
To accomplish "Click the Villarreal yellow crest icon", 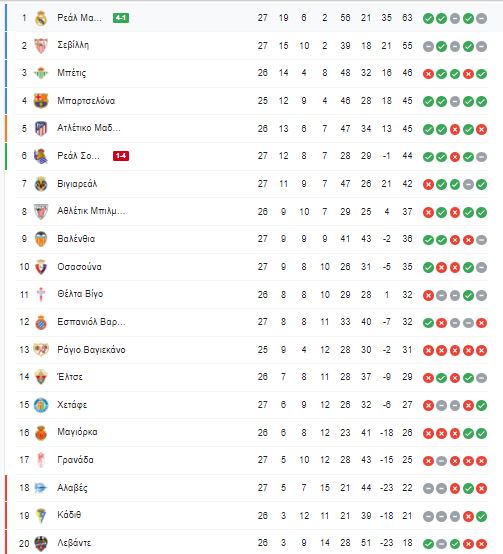I will [x=41, y=184].
